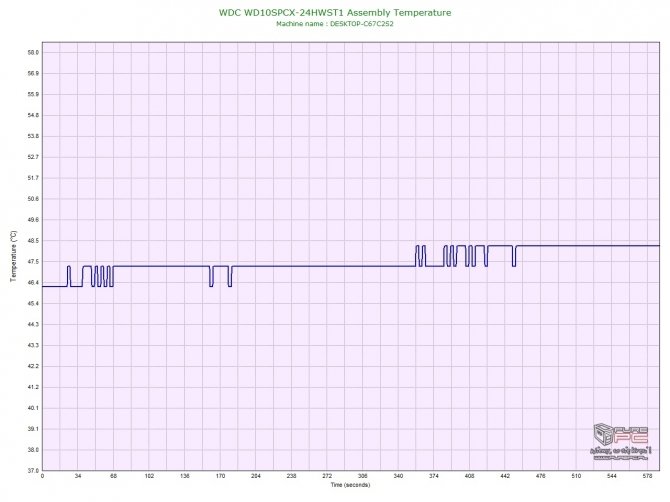Select the 136 seconds tick label

(185, 476)
